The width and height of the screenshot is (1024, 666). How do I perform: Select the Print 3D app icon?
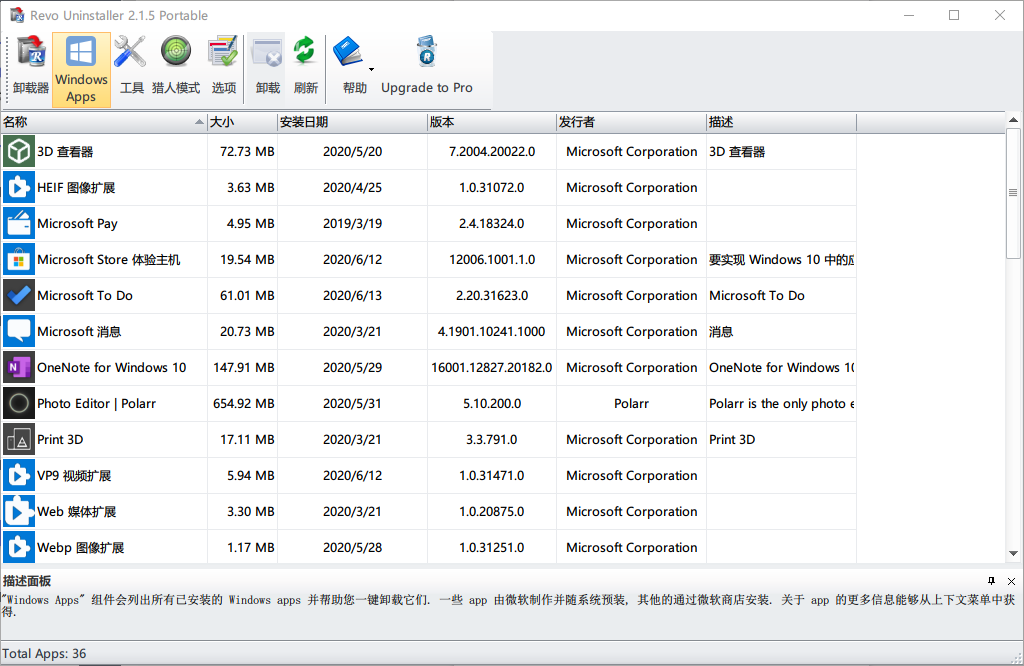click(19, 439)
